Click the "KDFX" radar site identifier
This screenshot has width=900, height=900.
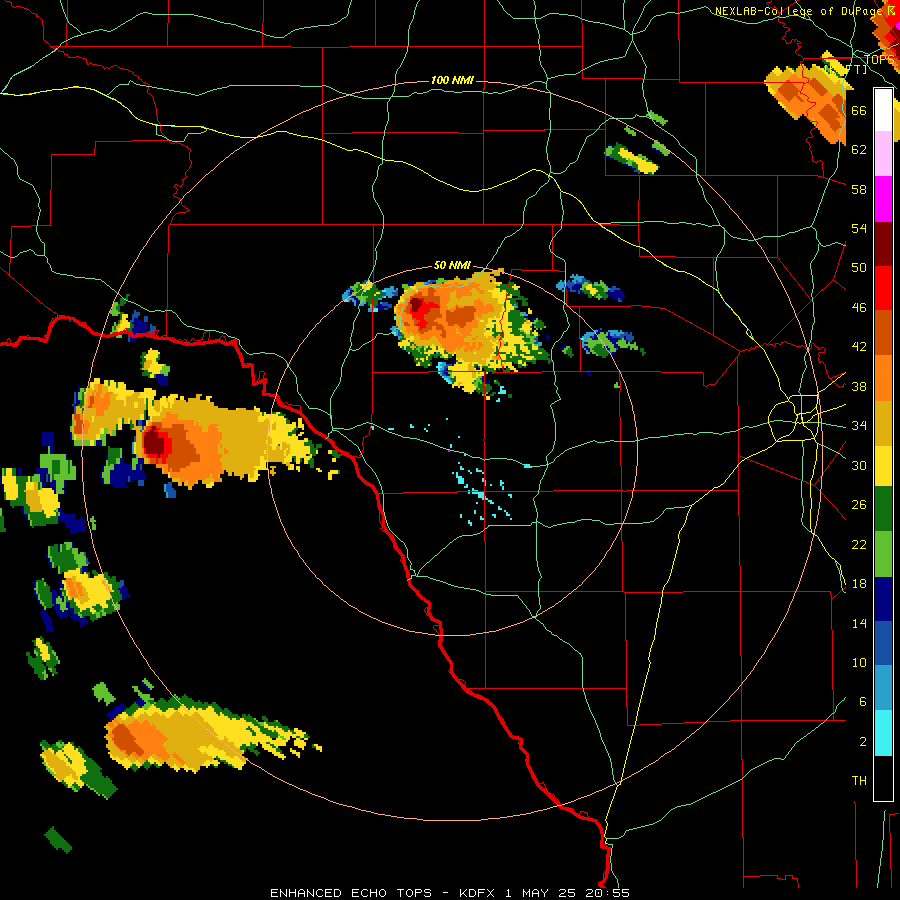tap(479, 893)
